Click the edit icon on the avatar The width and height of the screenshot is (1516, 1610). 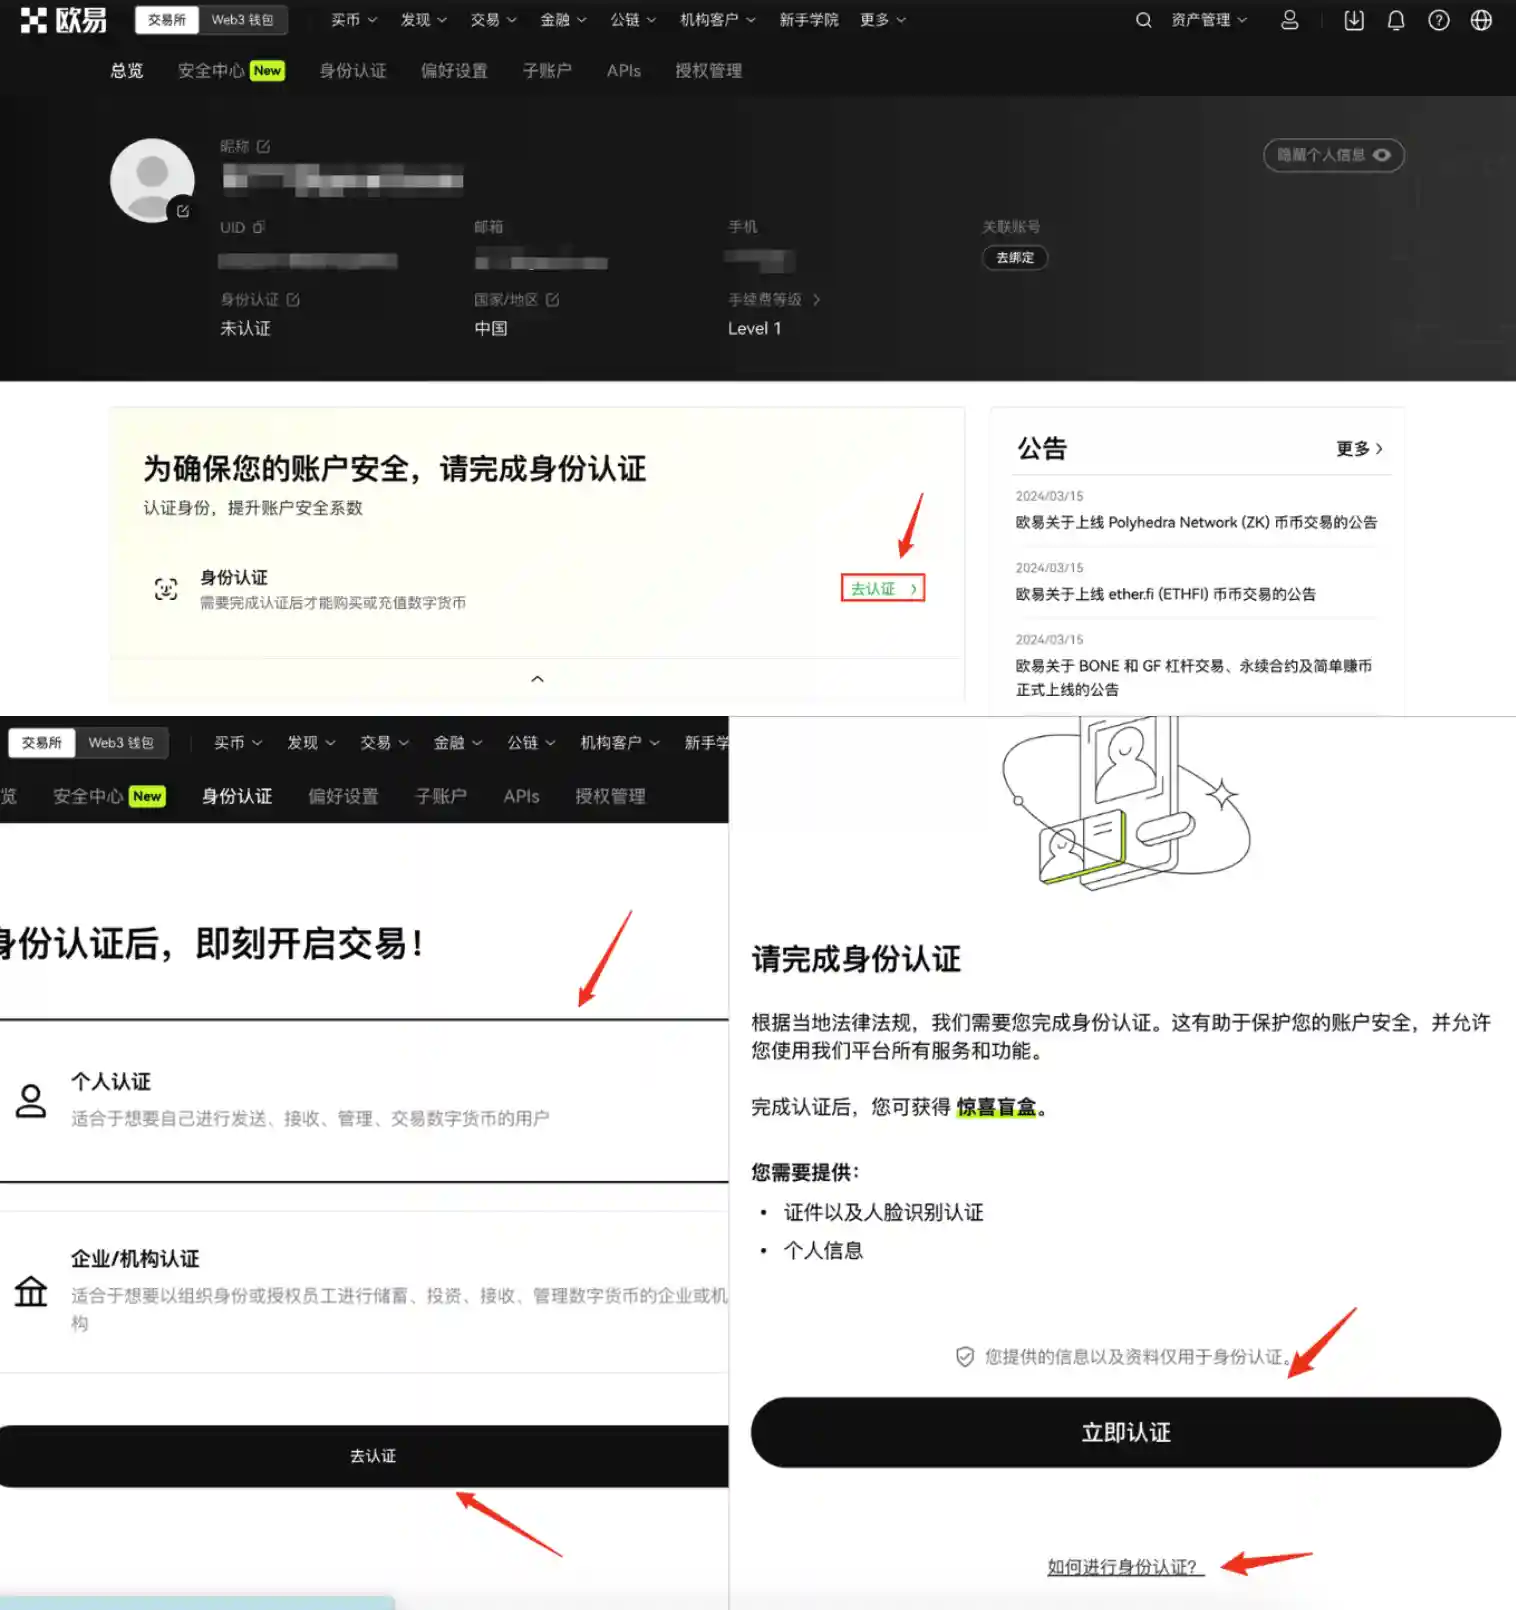click(x=183, y=211)
